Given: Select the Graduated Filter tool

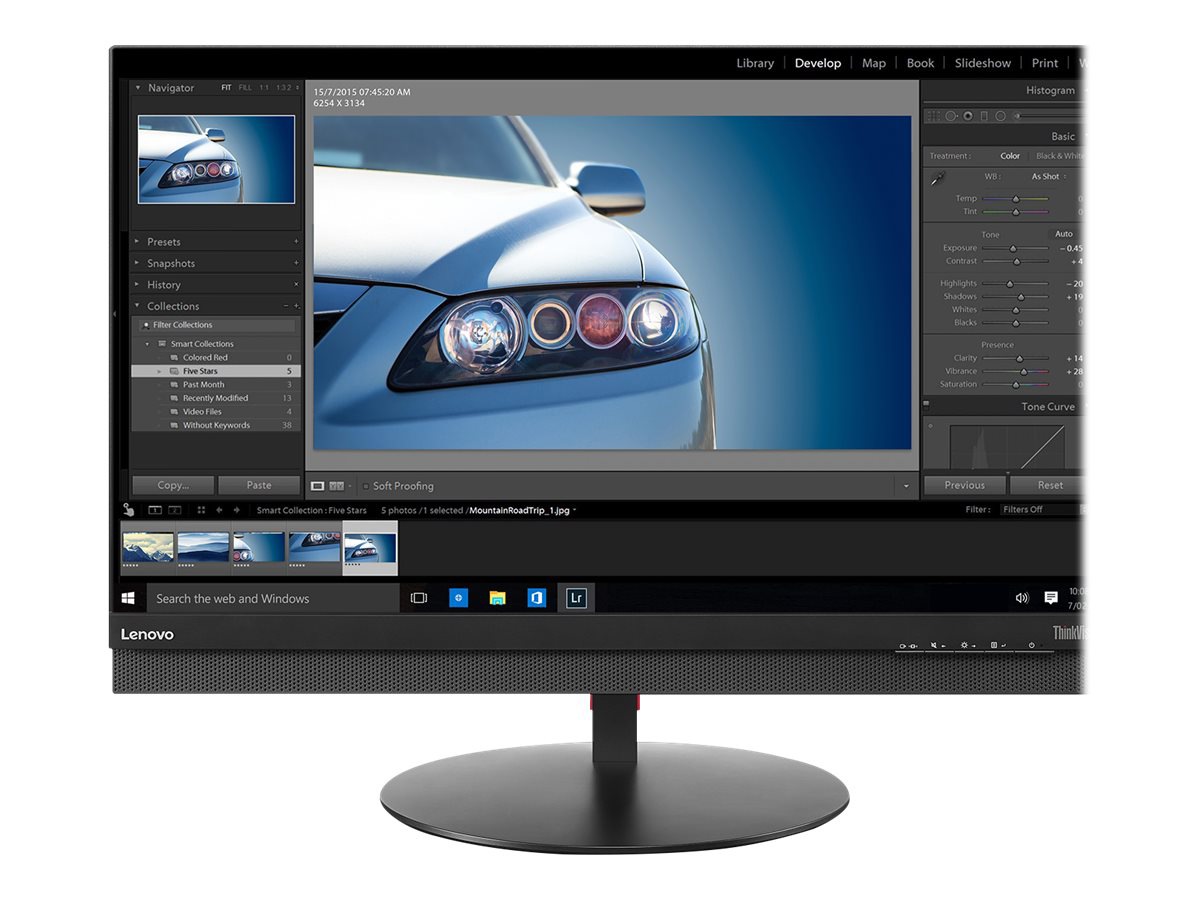Looking at the screenshot, I should click(984, 116).
